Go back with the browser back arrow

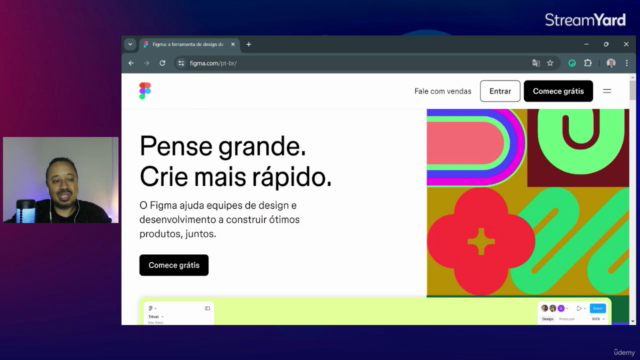coord(131,63)
